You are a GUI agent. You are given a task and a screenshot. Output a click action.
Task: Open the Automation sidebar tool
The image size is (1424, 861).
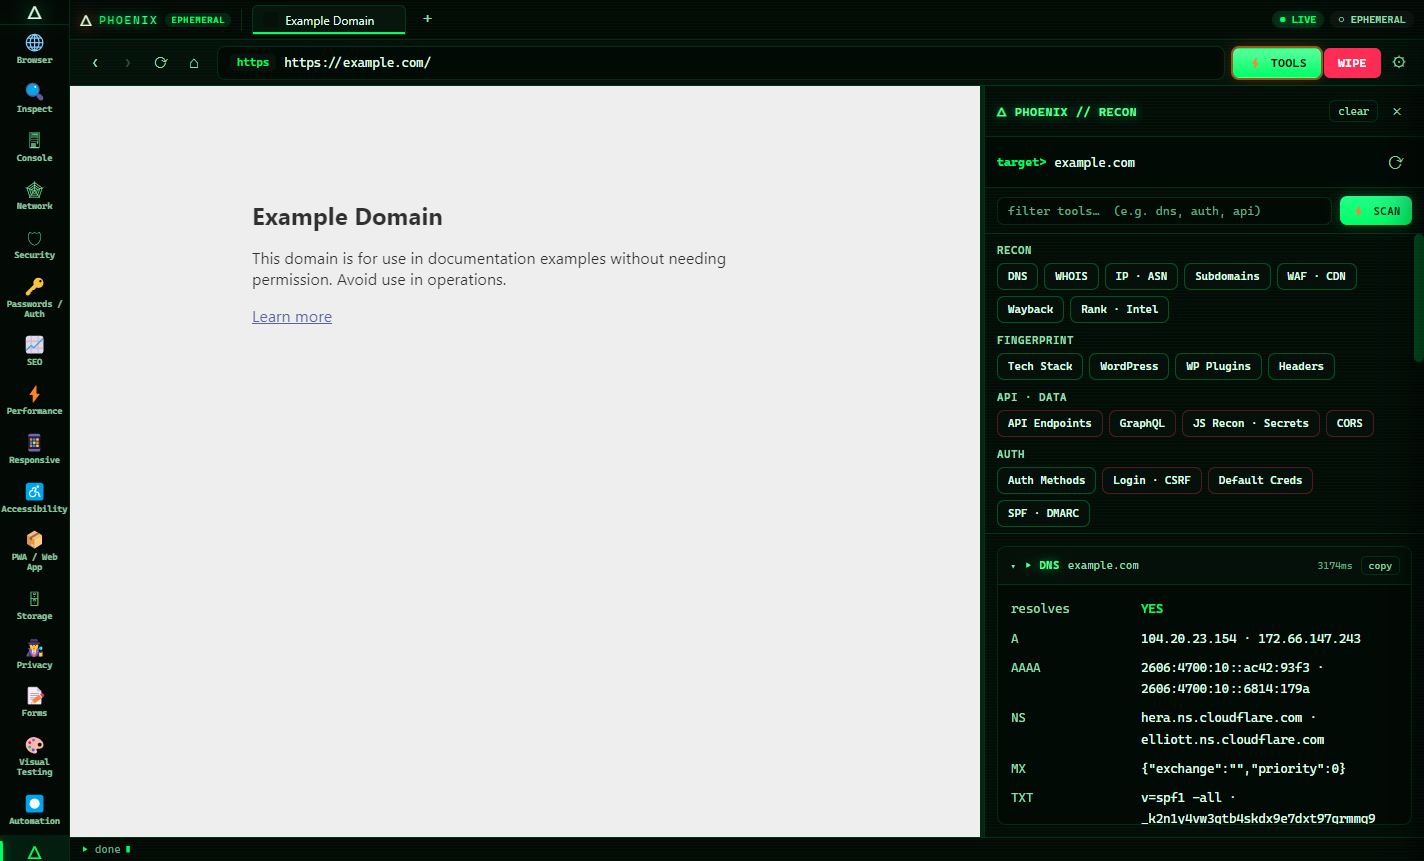(34, 809)
